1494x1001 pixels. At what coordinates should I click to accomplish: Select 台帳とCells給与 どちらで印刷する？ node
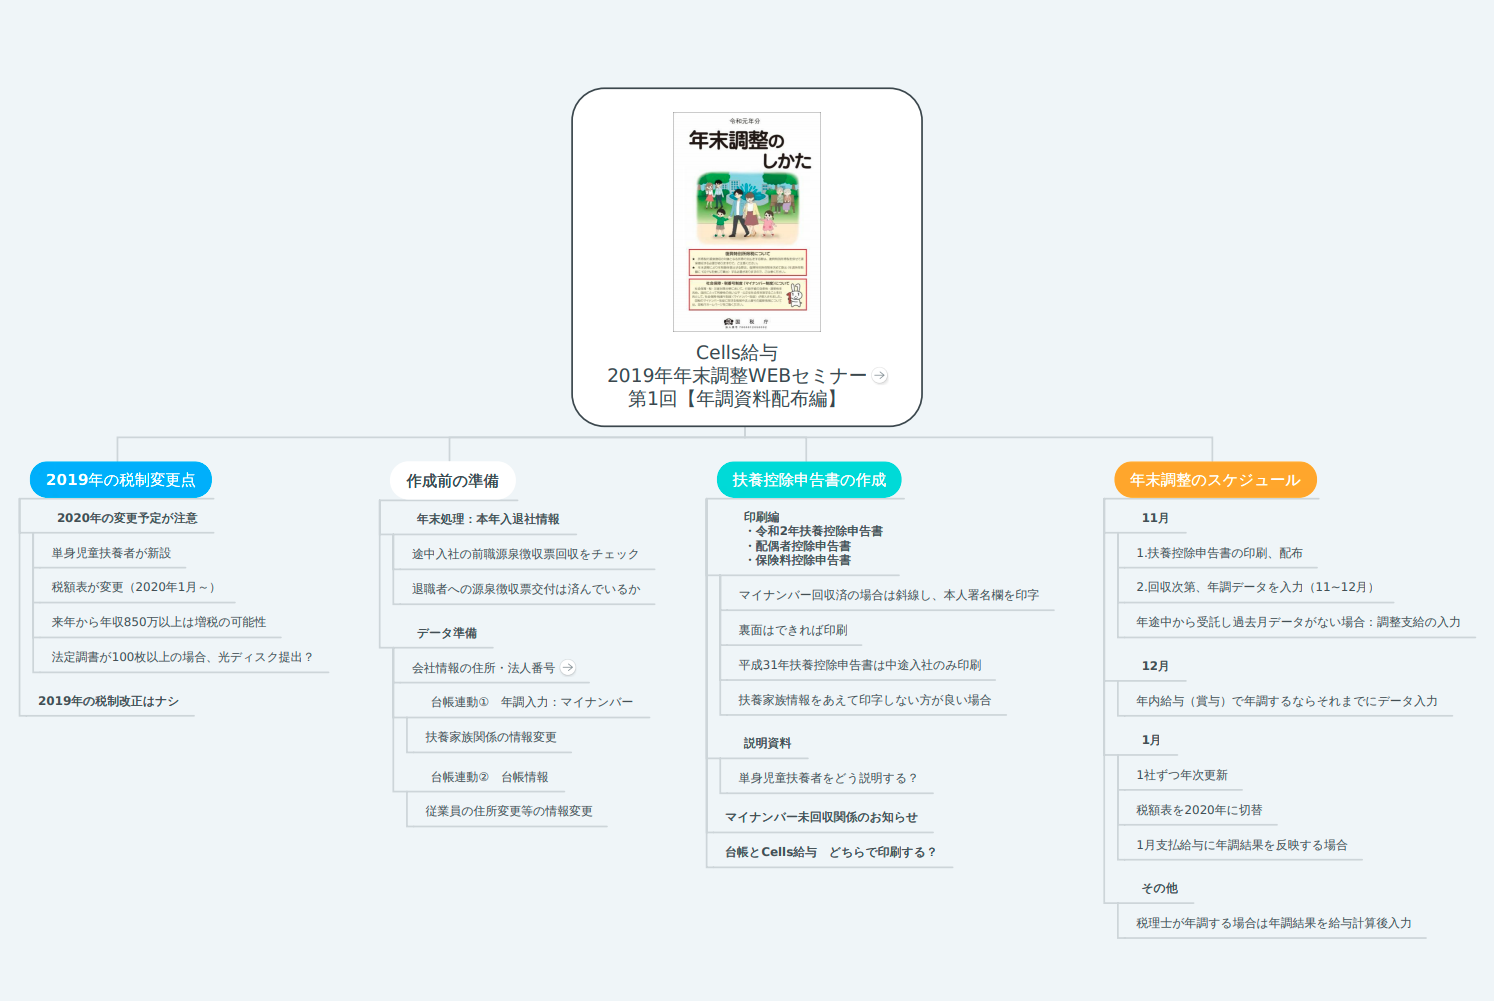click(x=831, y=852)
